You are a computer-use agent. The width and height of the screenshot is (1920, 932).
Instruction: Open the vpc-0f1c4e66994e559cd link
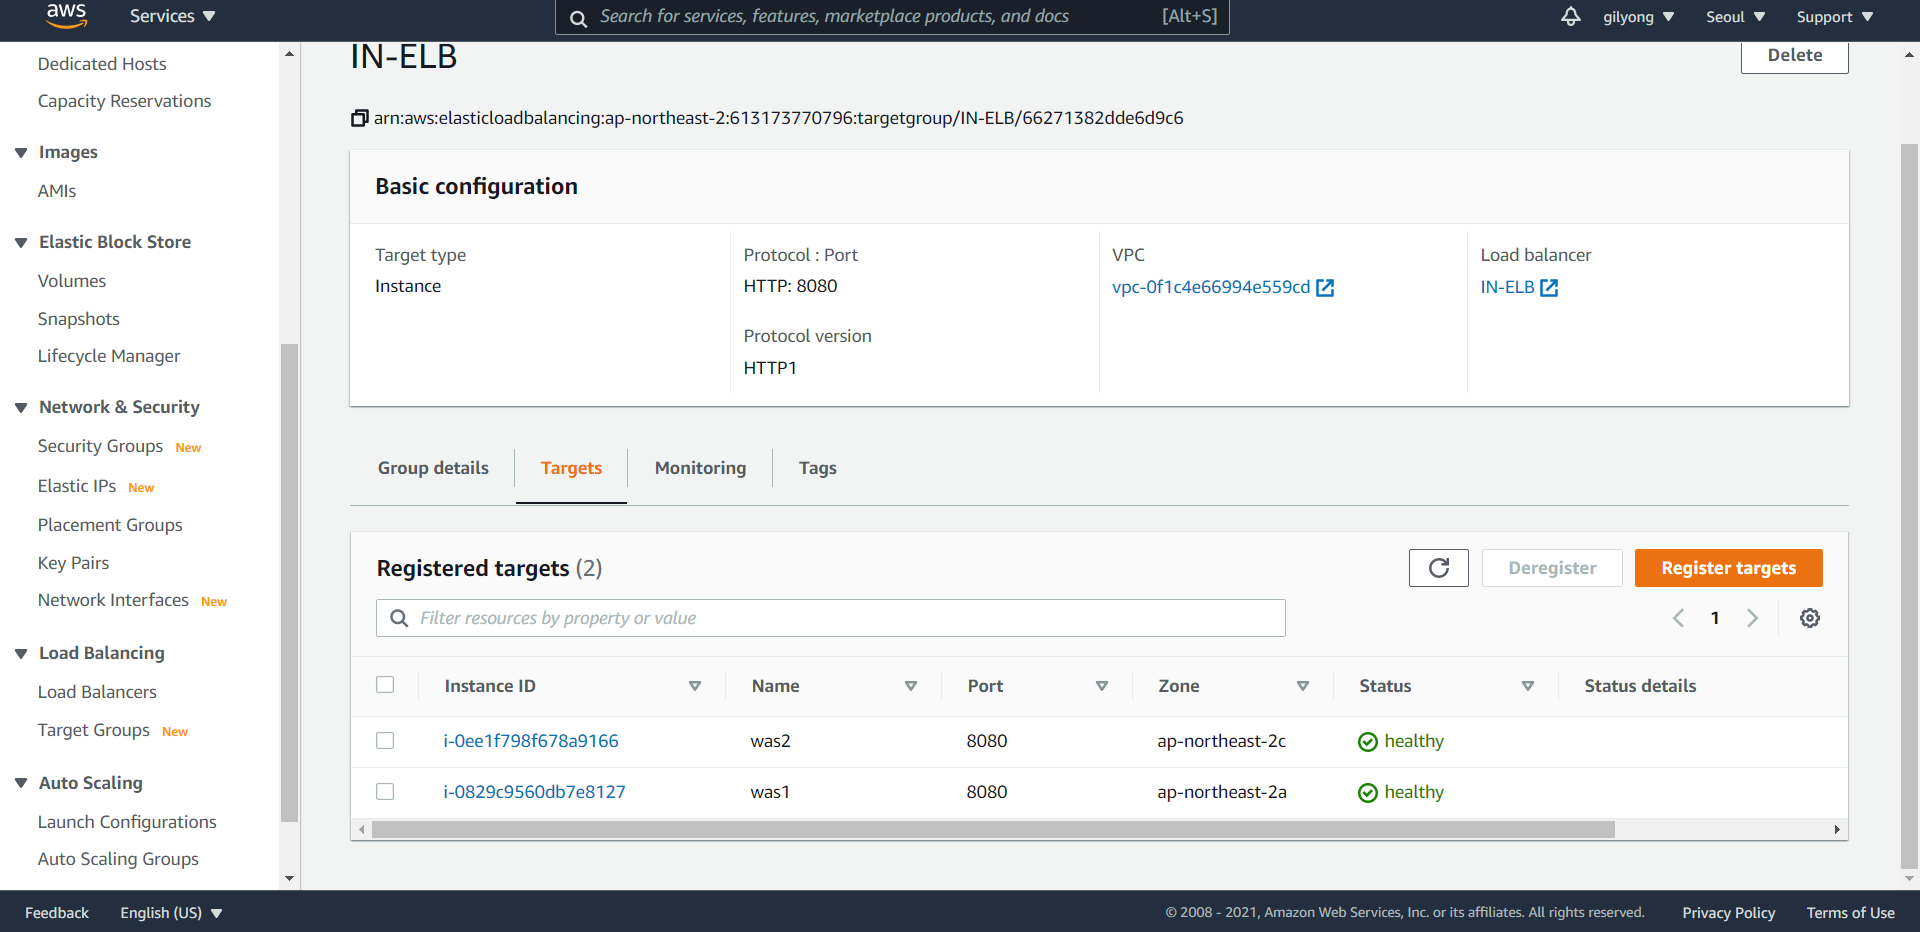coord(1211,287)
